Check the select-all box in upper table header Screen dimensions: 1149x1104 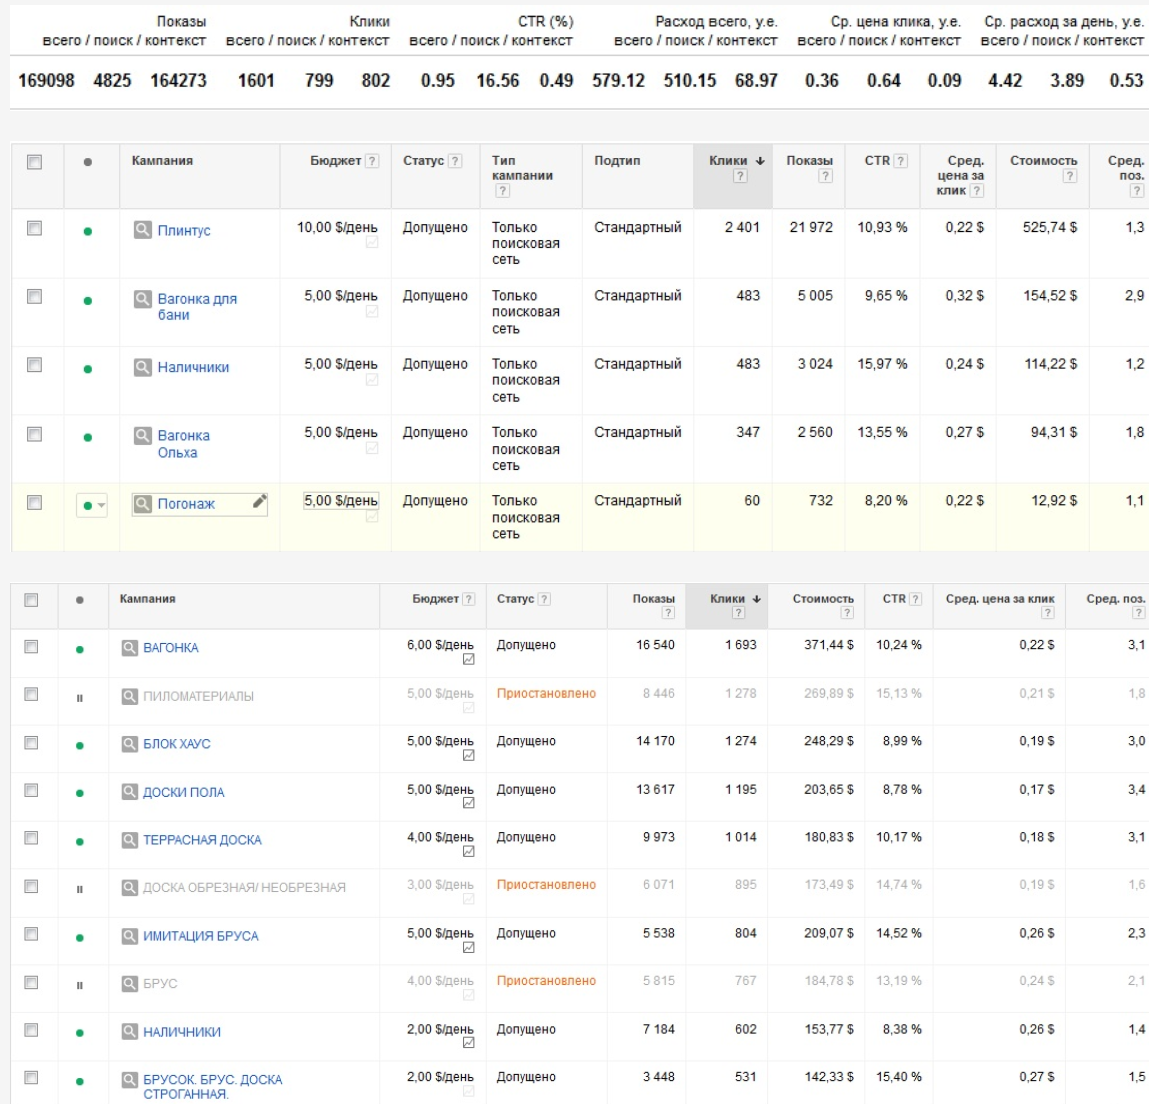34,161
